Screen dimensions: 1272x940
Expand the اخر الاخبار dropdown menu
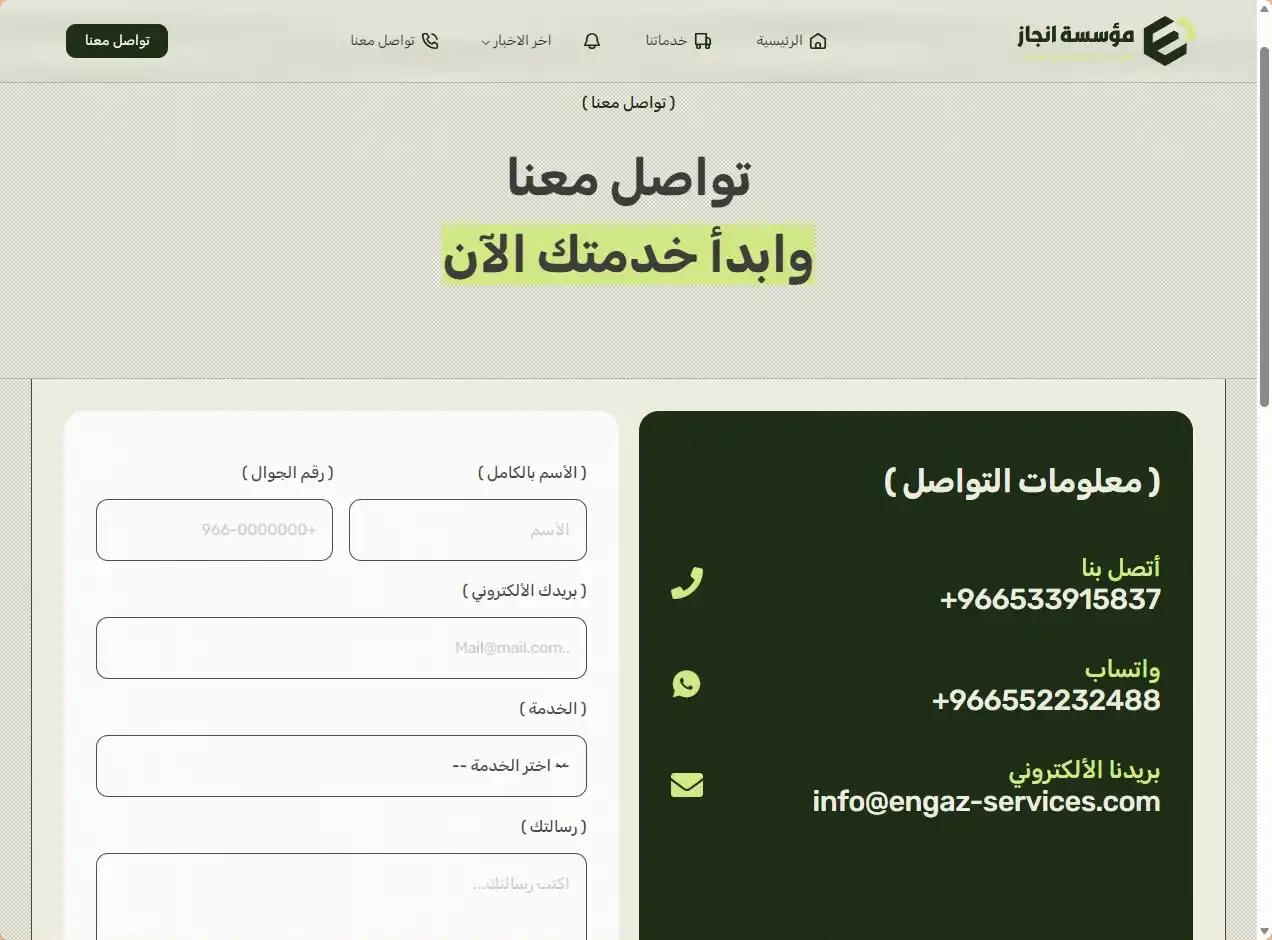[516, 41]
